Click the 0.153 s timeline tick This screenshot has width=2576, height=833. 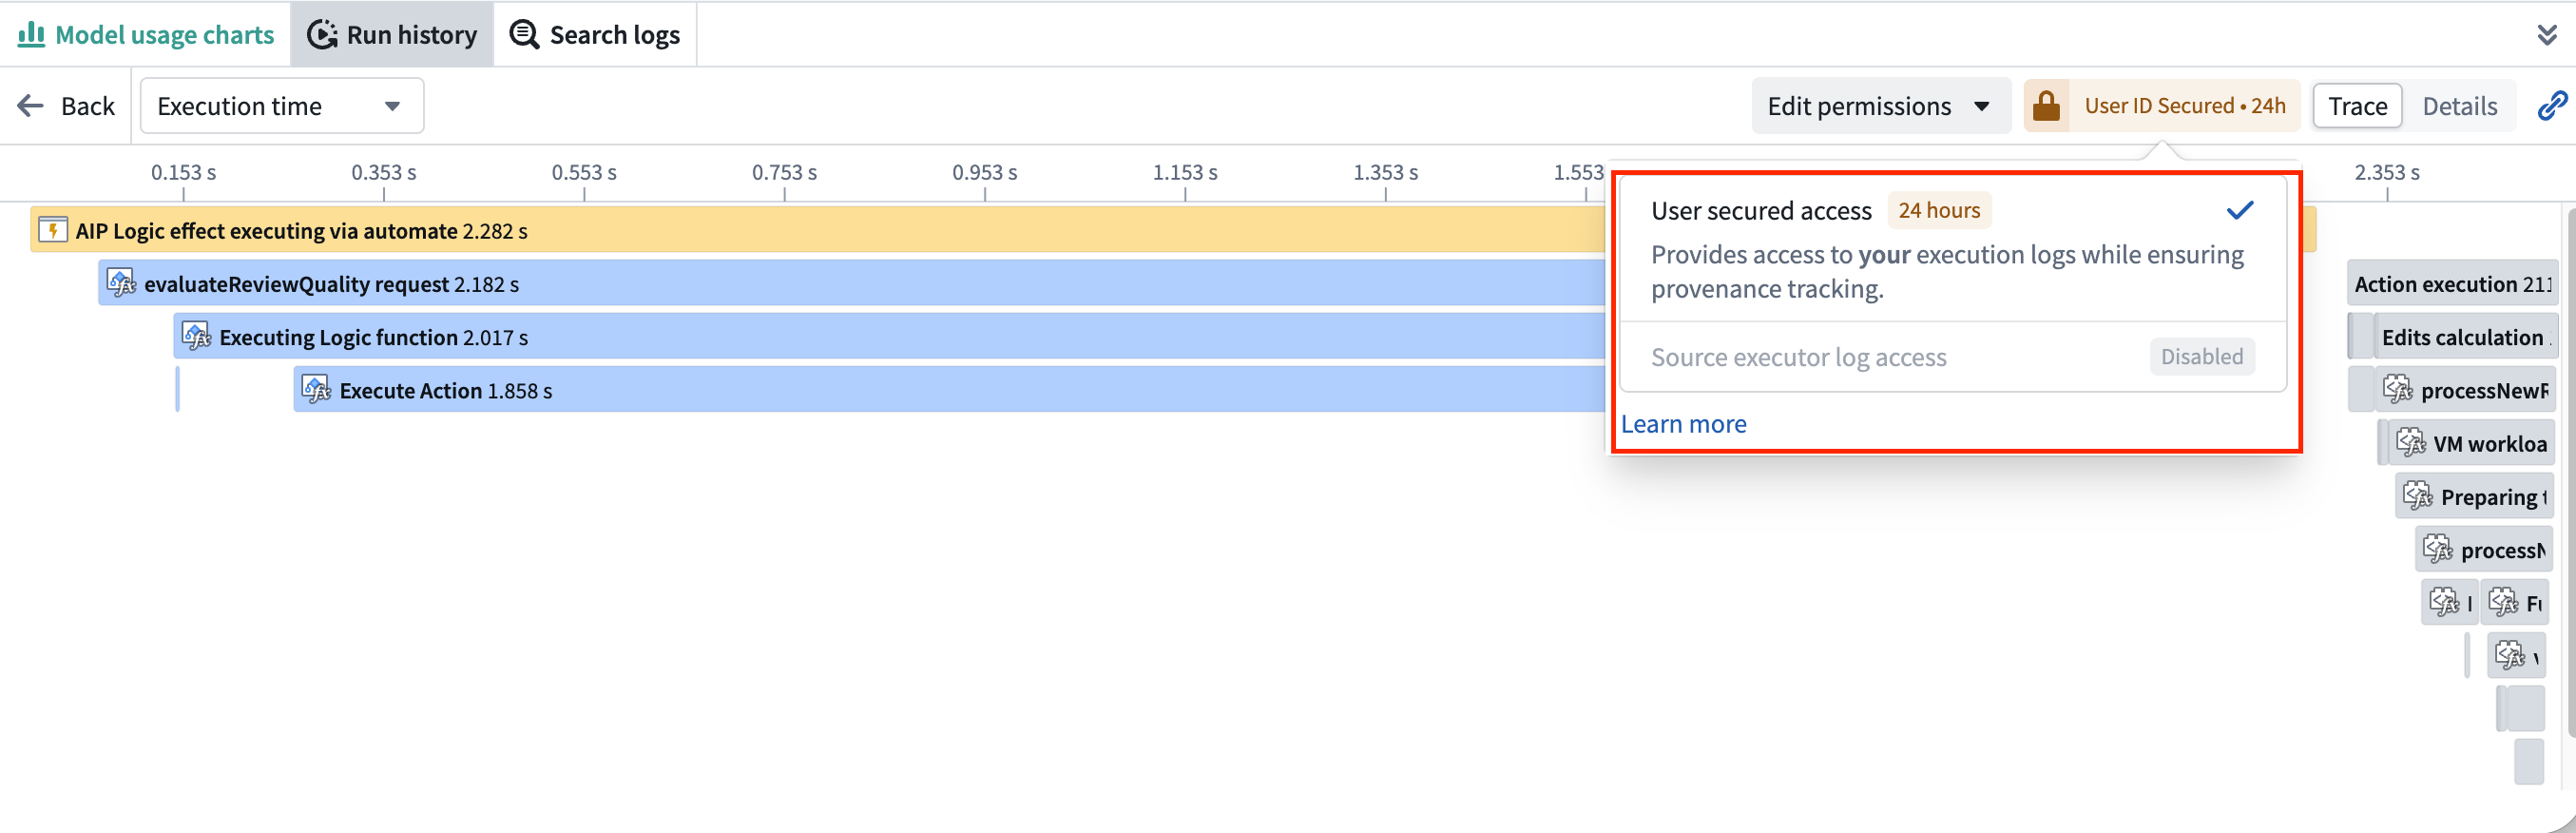pos(183,173)
